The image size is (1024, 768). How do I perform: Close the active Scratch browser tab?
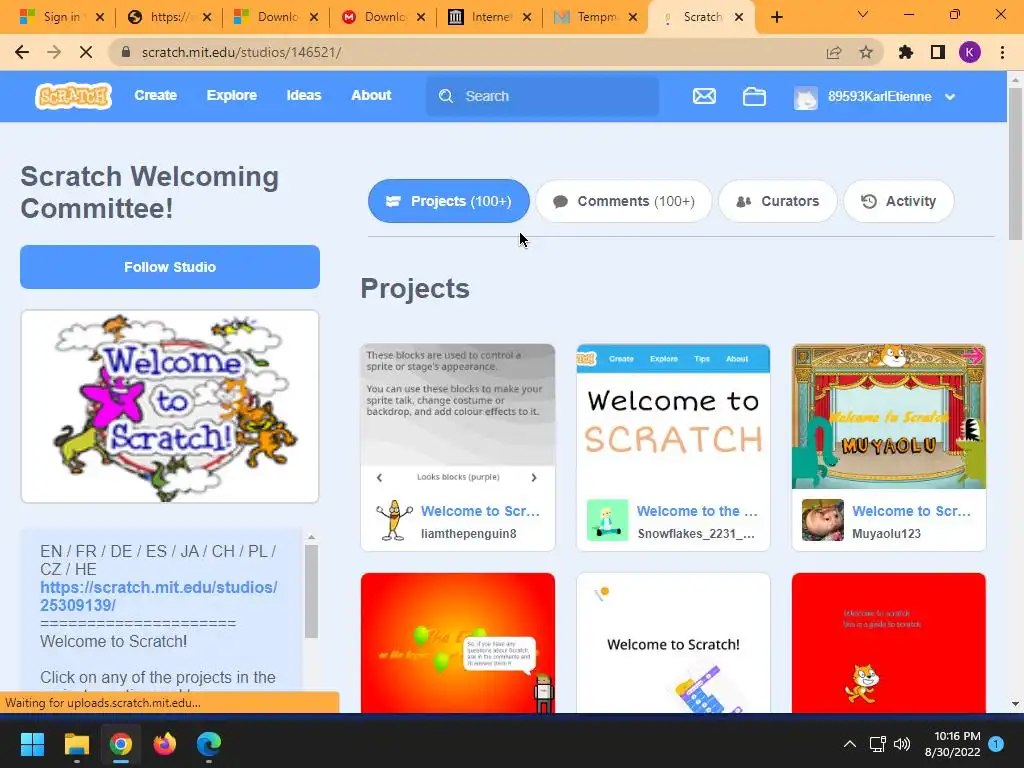pyautogui.click(x=739, y=18)
